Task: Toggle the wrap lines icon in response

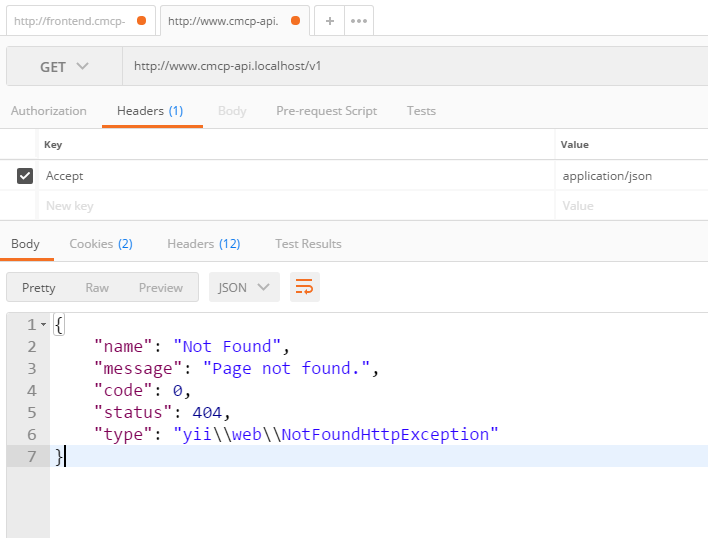Action: (304, 288)
